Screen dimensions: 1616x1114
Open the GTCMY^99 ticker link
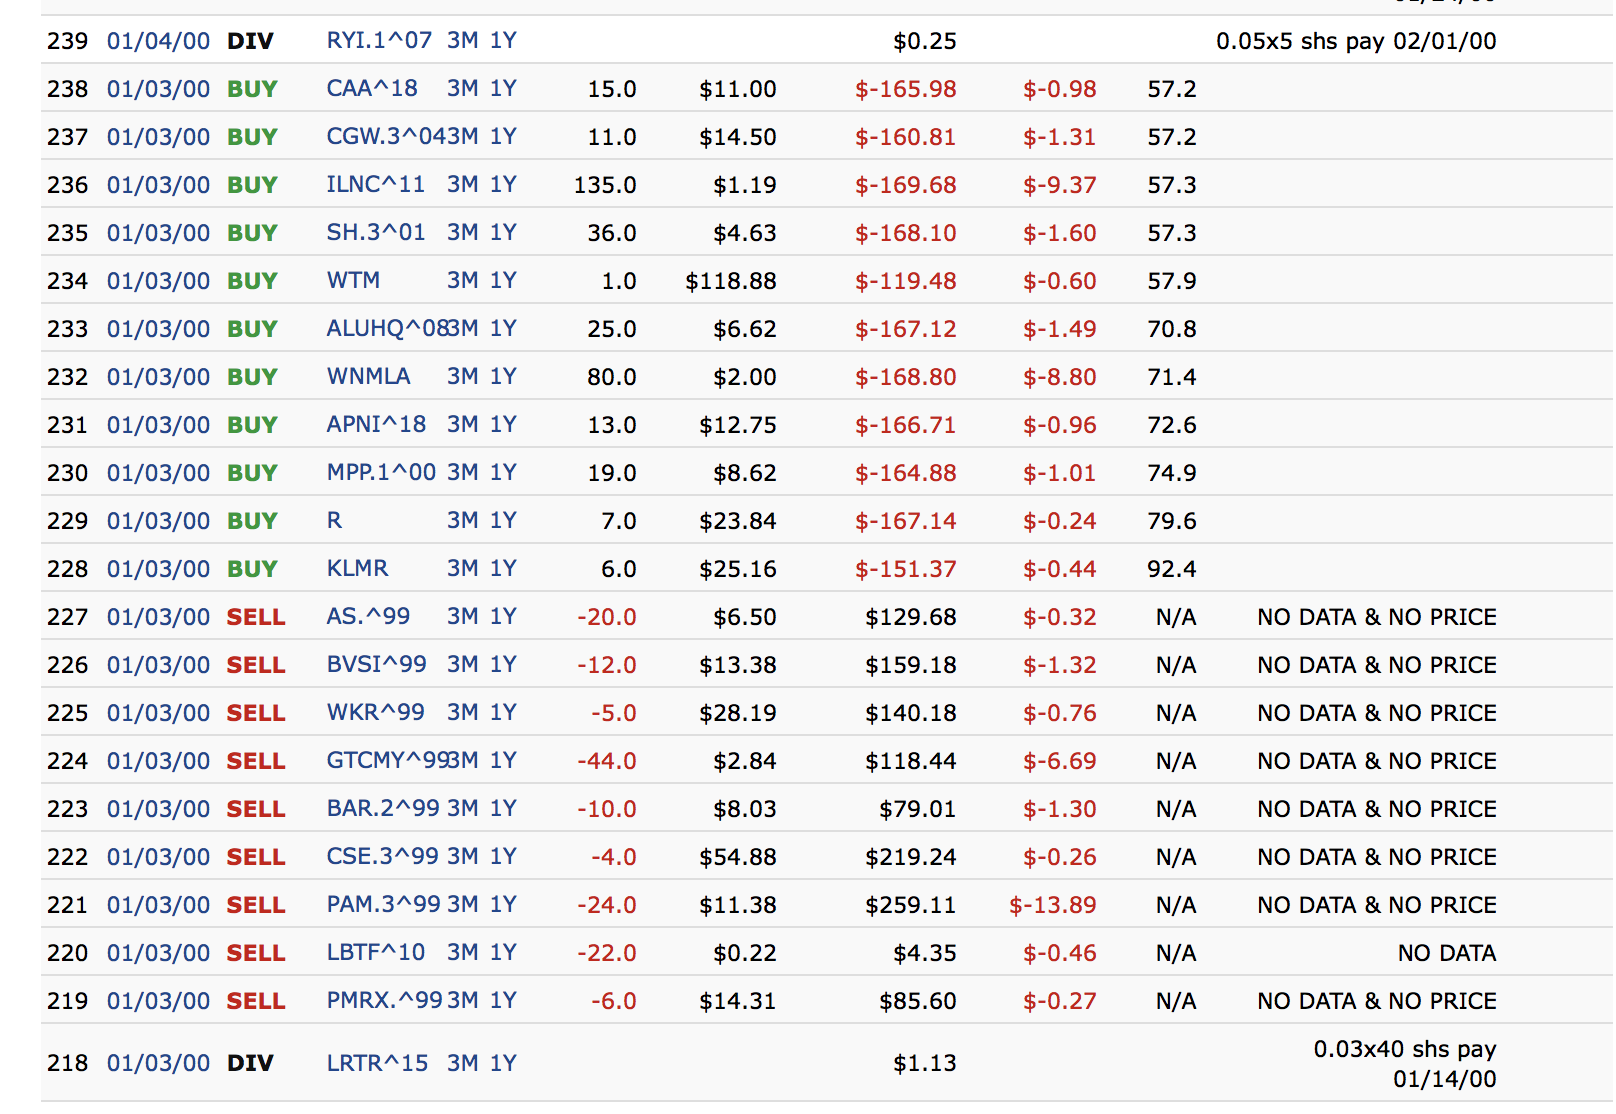(386, 761)
